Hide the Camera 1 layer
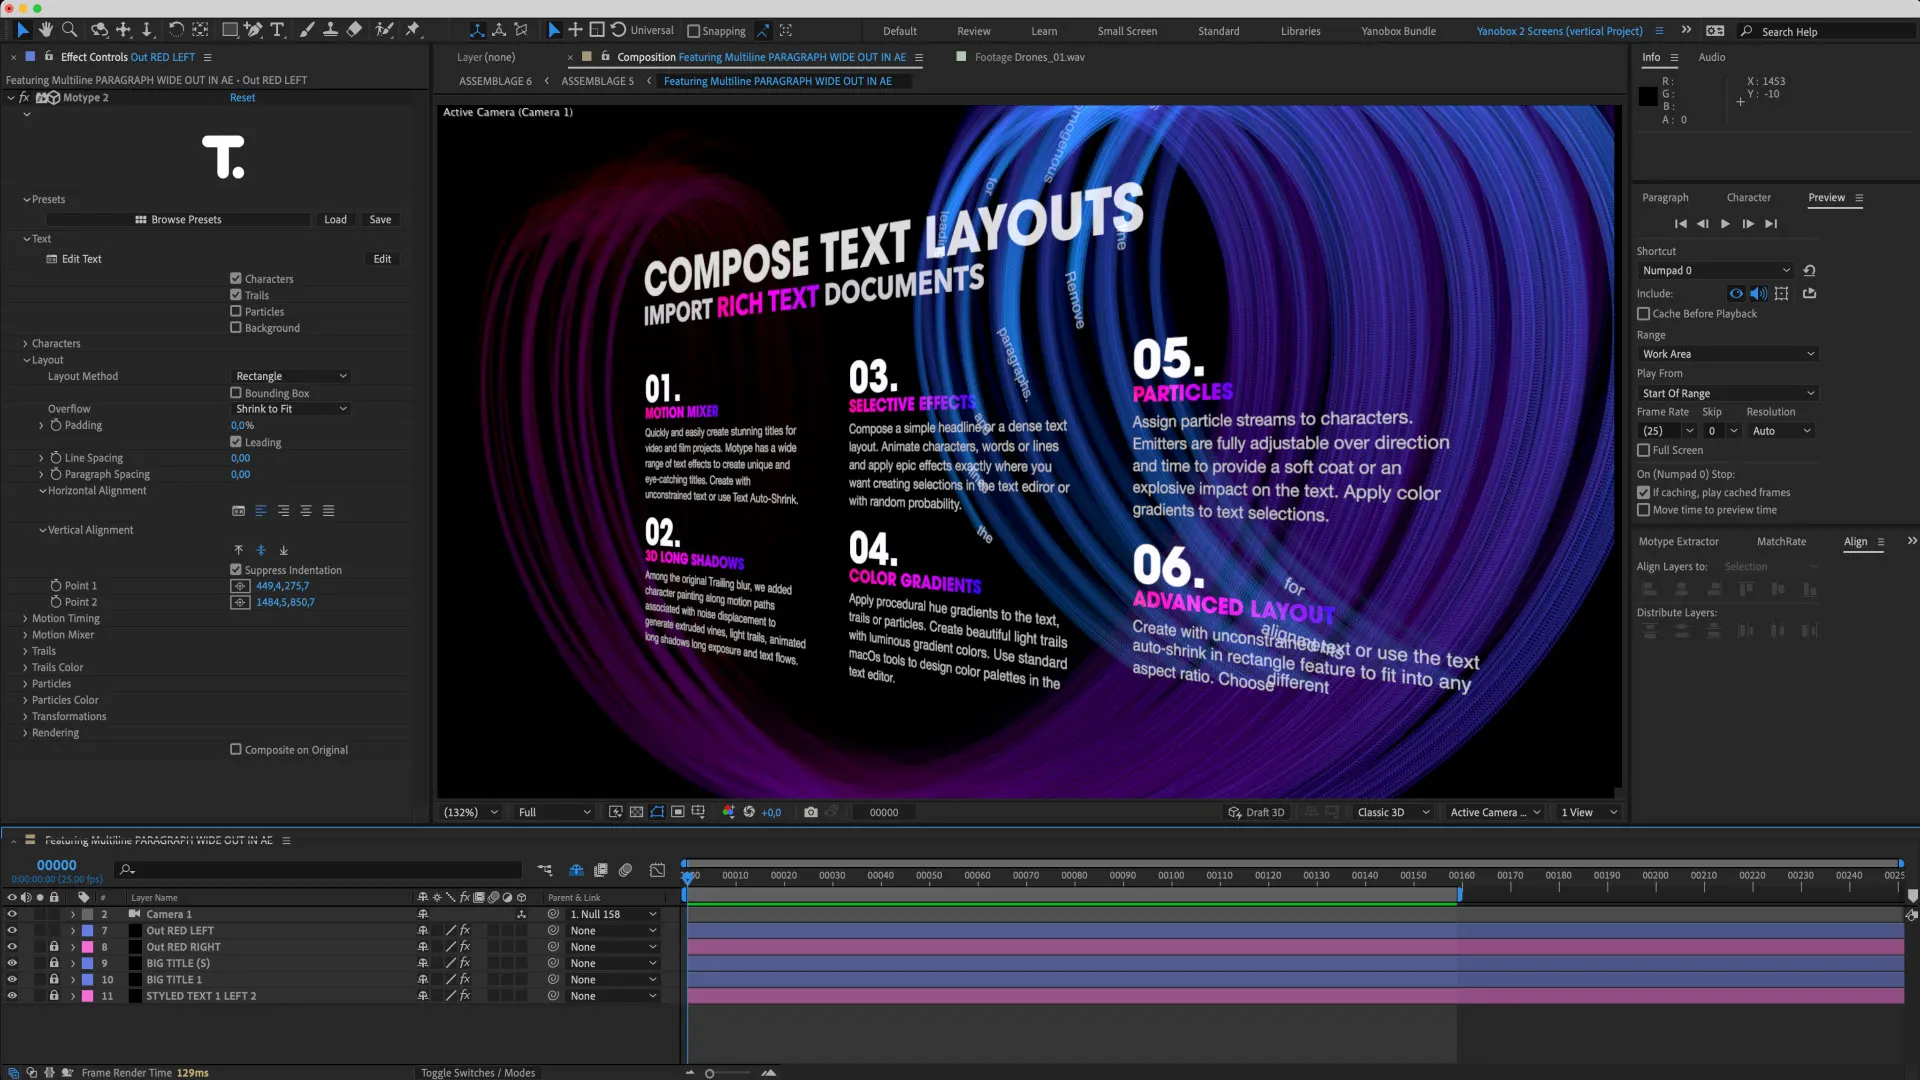 pyautogui.click(x=12, y=914)
